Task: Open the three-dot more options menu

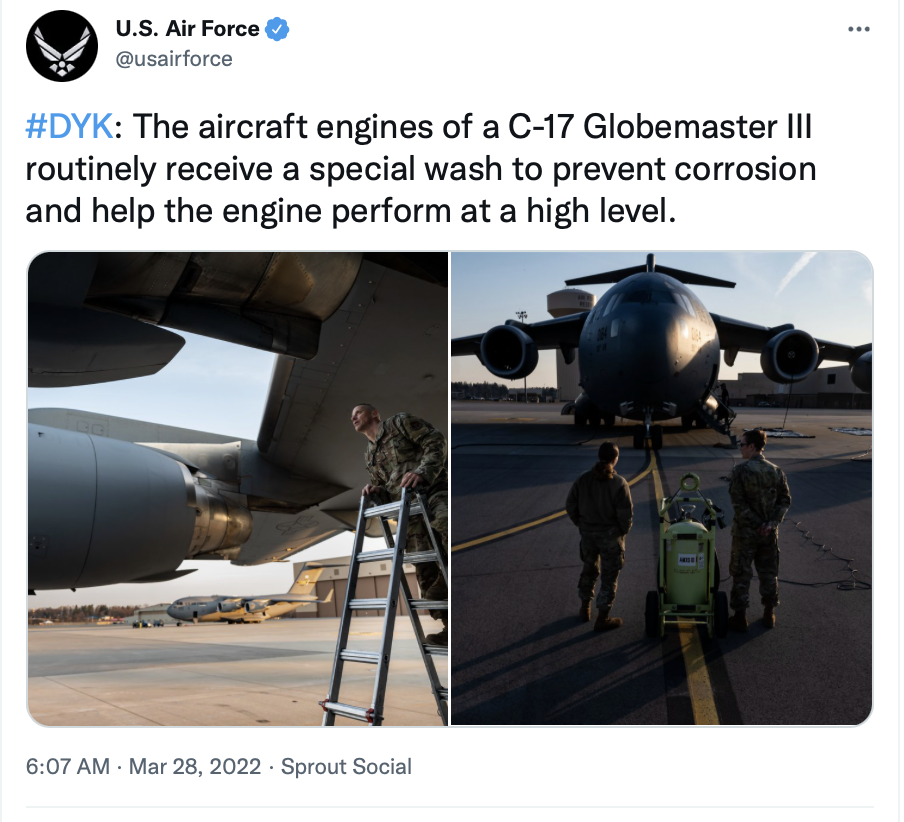Action: coord(858,29)
